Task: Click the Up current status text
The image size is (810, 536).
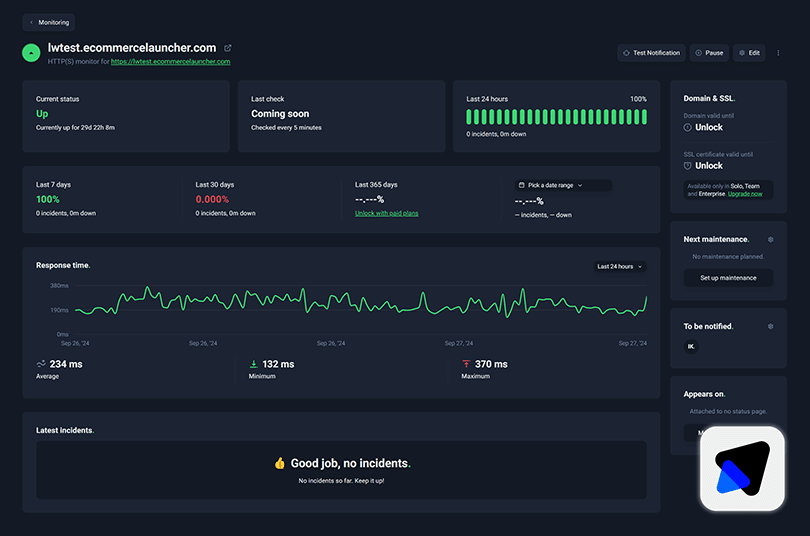Action: 42,114
